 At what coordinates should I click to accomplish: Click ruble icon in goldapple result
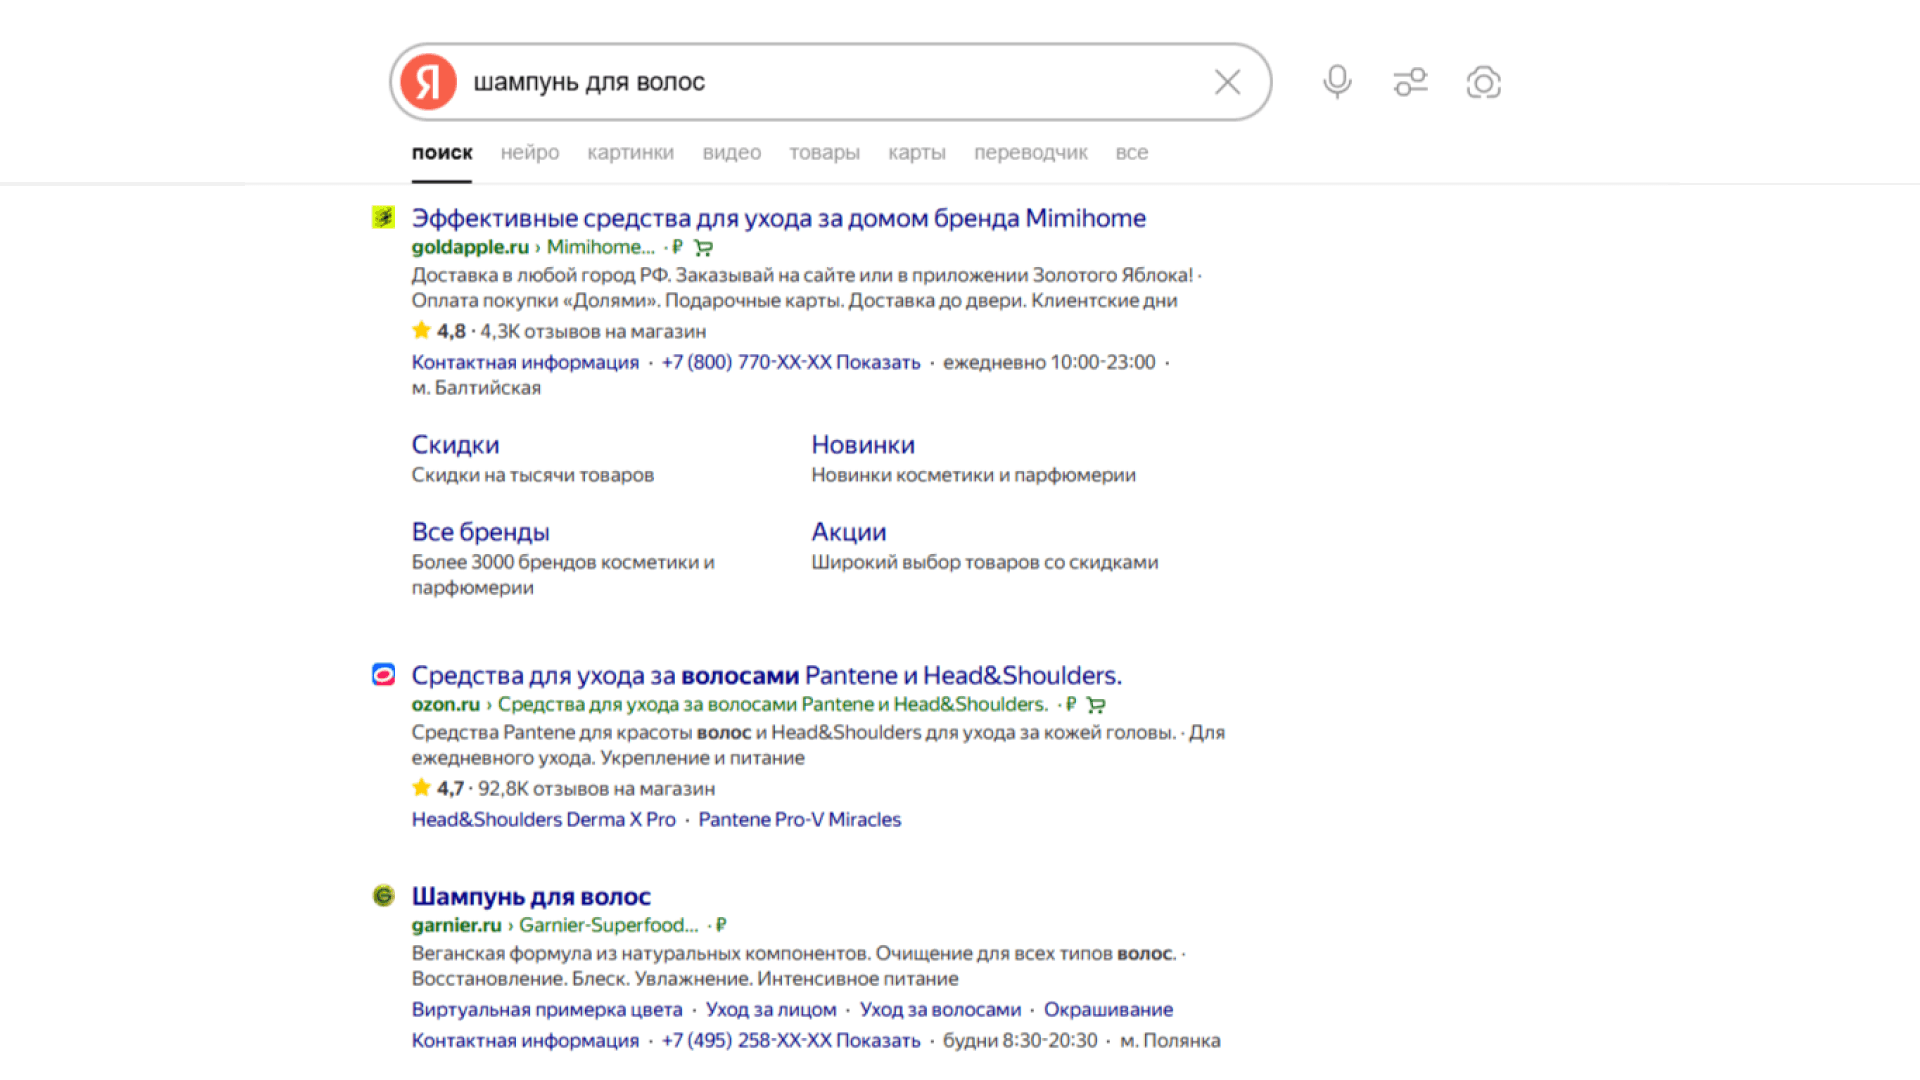pos(677,247)
